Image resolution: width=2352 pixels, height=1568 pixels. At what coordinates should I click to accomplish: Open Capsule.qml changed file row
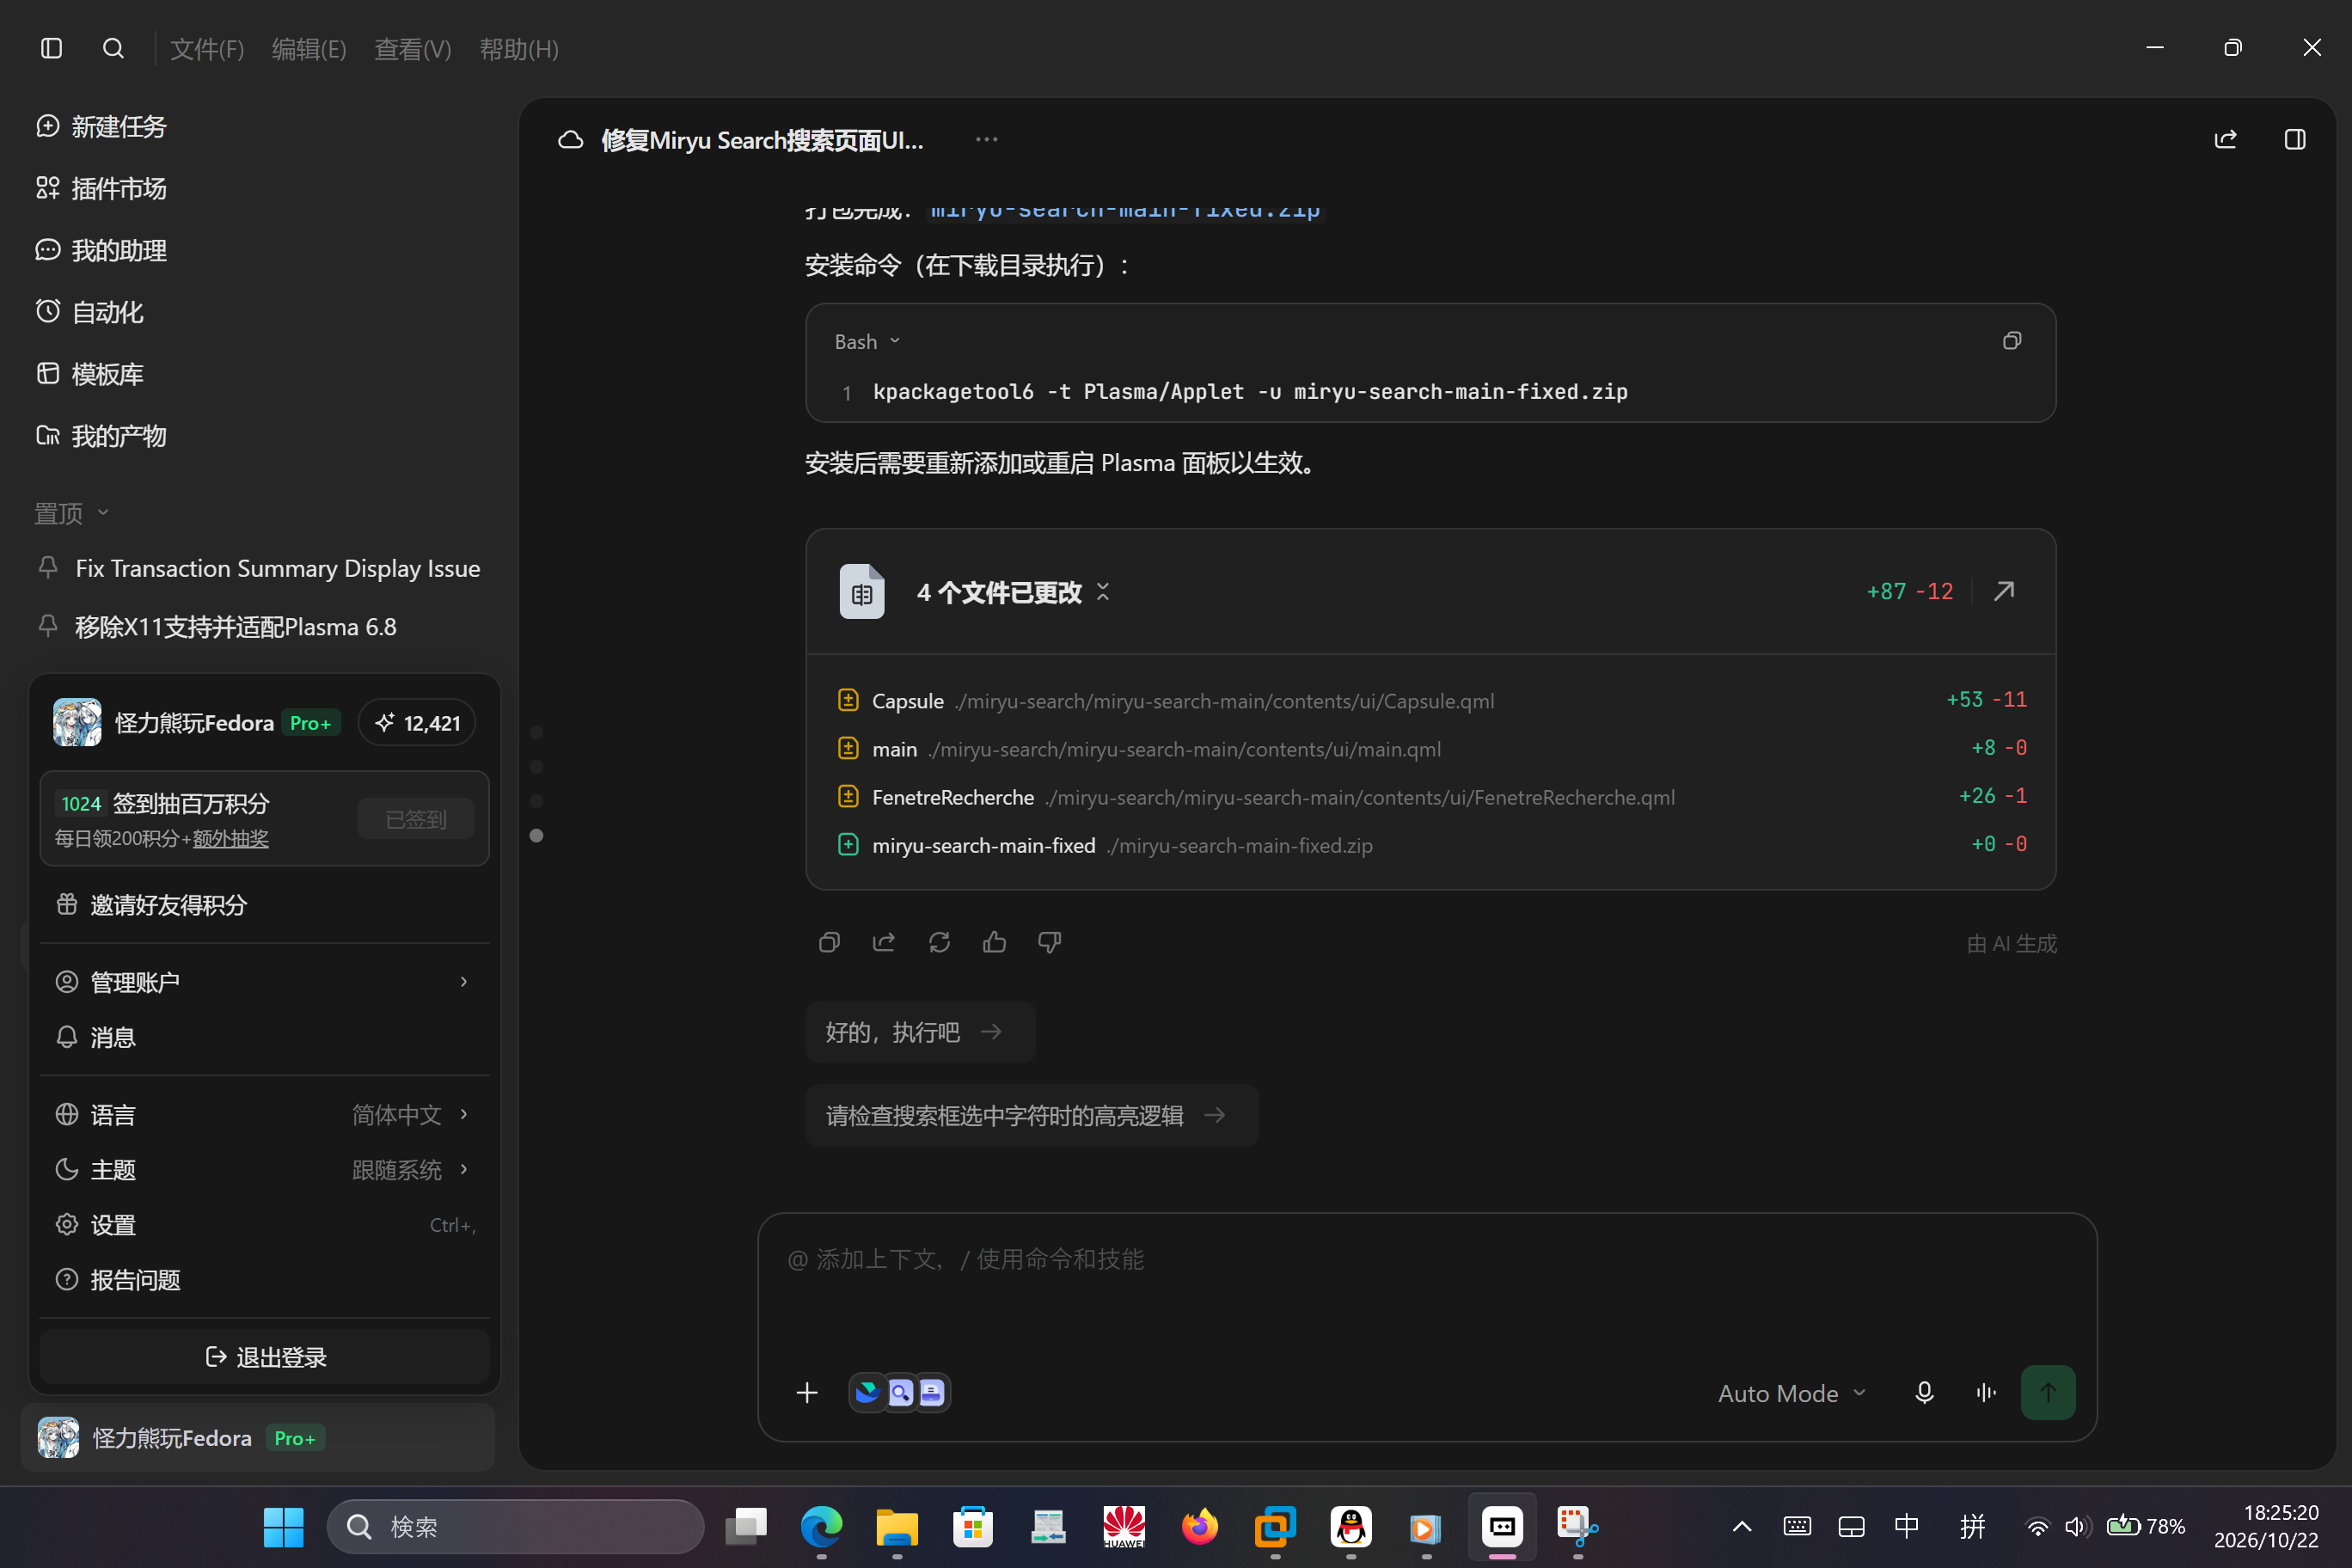(x=1431, y=700)
